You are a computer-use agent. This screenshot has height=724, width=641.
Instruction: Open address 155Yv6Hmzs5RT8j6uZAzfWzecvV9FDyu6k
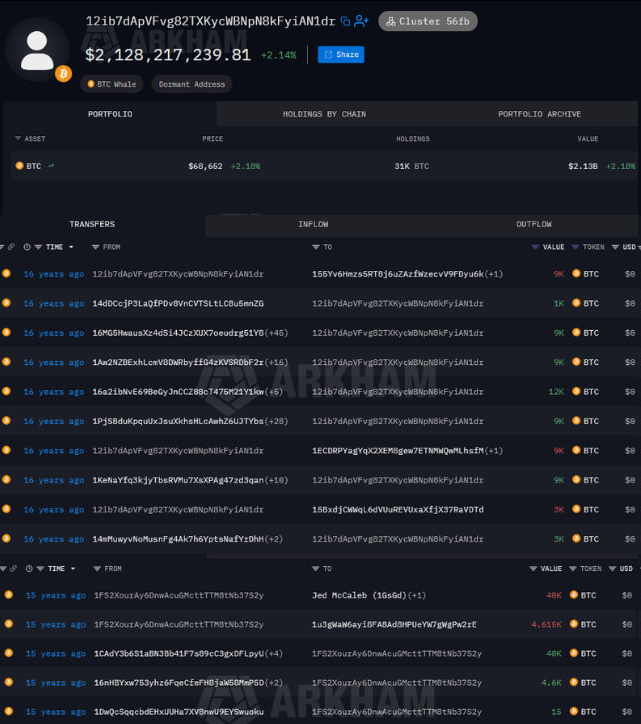point(398,274)
